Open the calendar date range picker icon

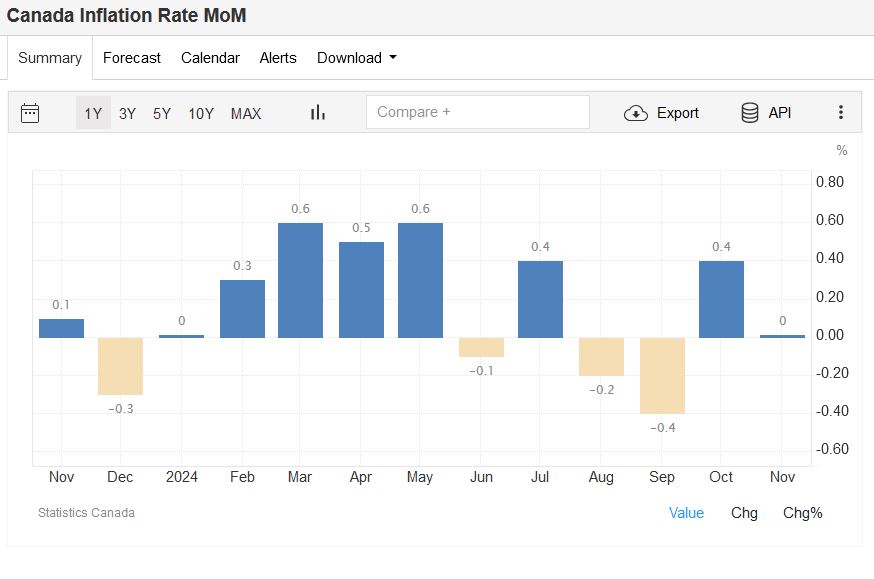30,113
